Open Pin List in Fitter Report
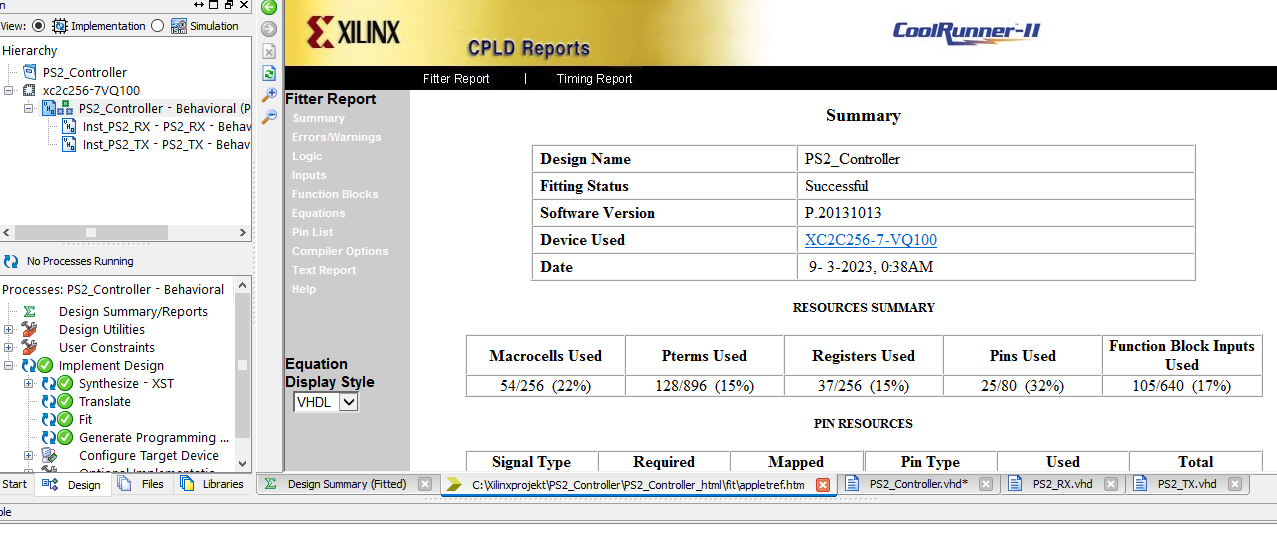This screenshot has width=1277, height=541. (312, 232)
